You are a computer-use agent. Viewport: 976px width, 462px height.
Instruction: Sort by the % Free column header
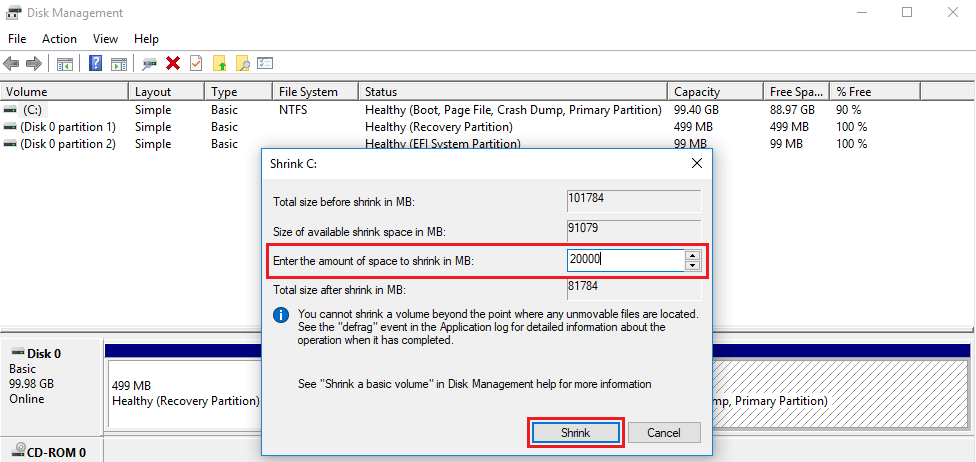tap(875, 92)
